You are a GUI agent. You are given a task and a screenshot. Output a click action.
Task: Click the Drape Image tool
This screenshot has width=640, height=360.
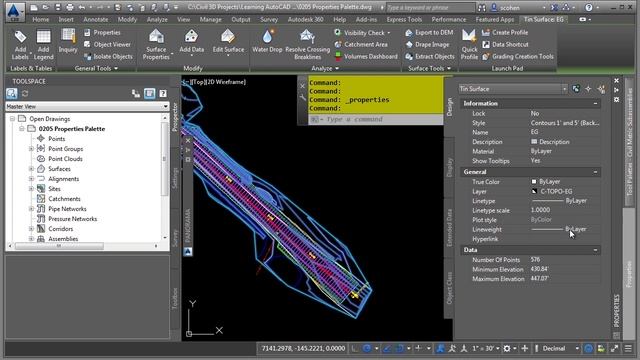[427, 44]
